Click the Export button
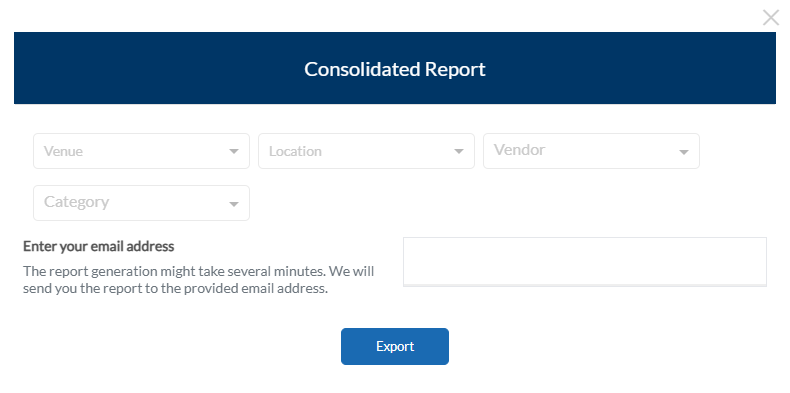The height and width of the screenshot is (393, 790). click(395, 347)
